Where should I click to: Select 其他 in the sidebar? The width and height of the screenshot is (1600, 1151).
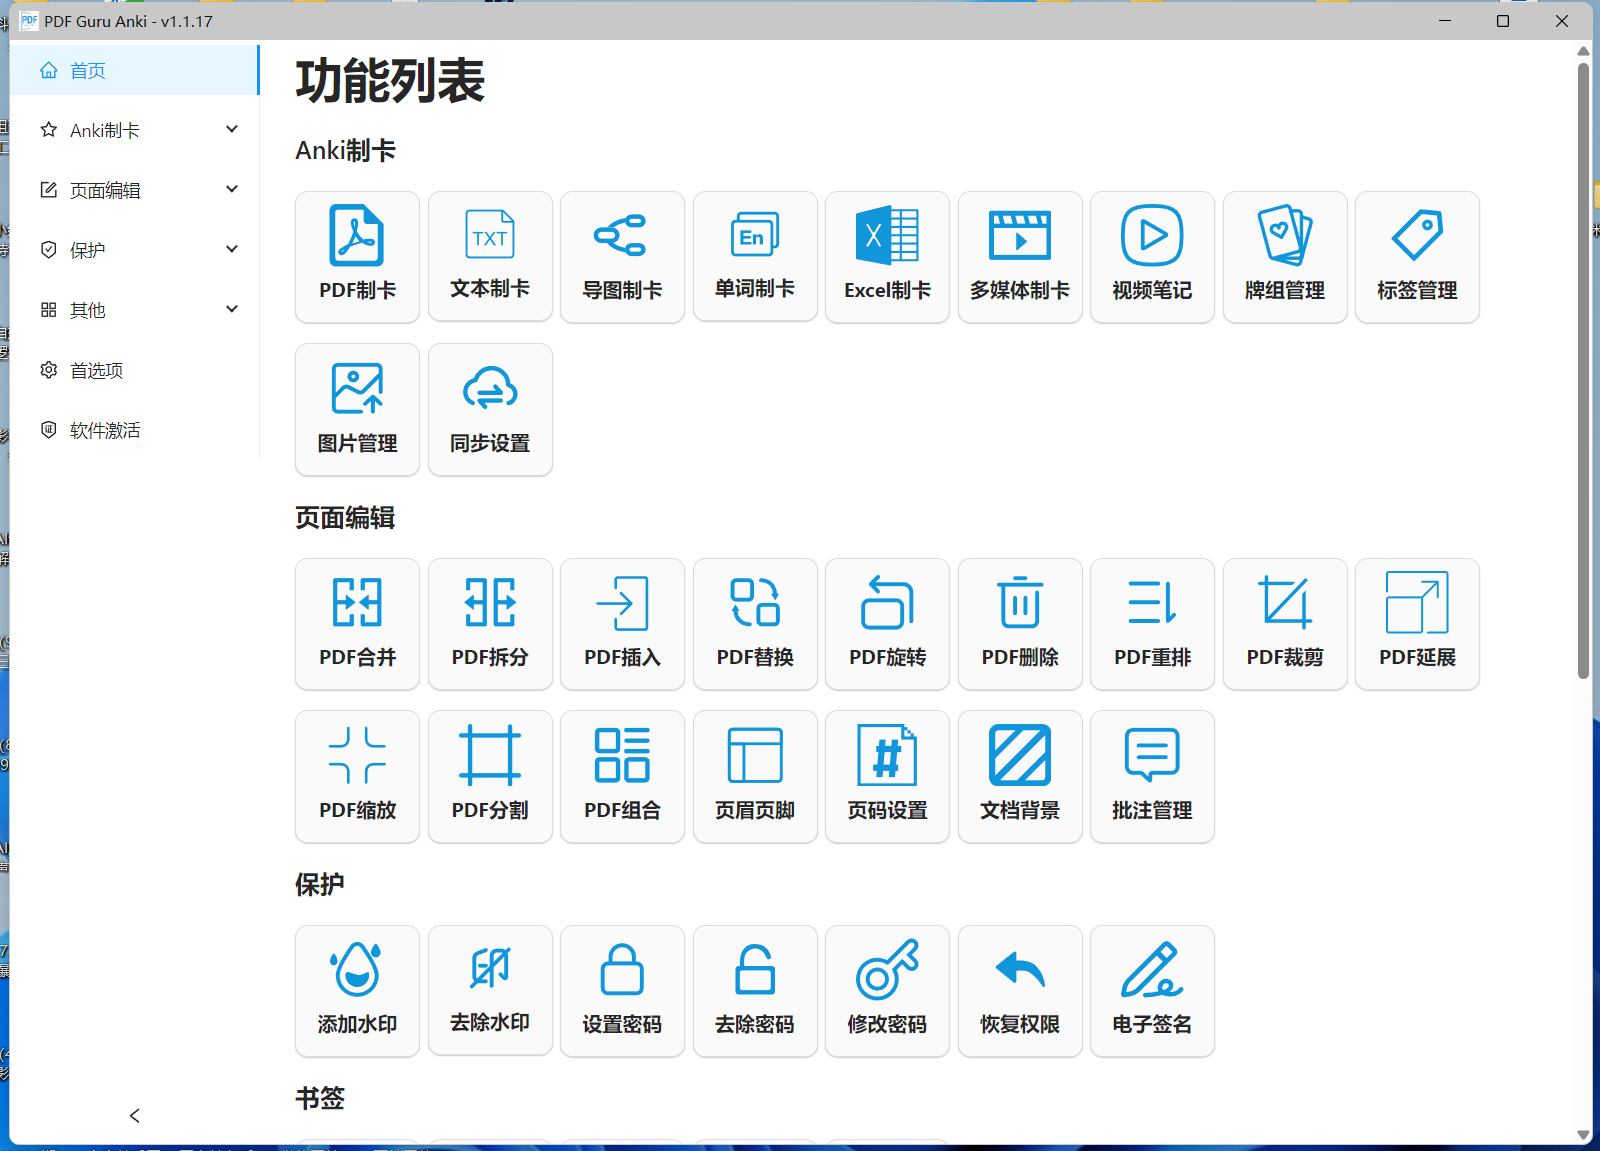(134, 310)
